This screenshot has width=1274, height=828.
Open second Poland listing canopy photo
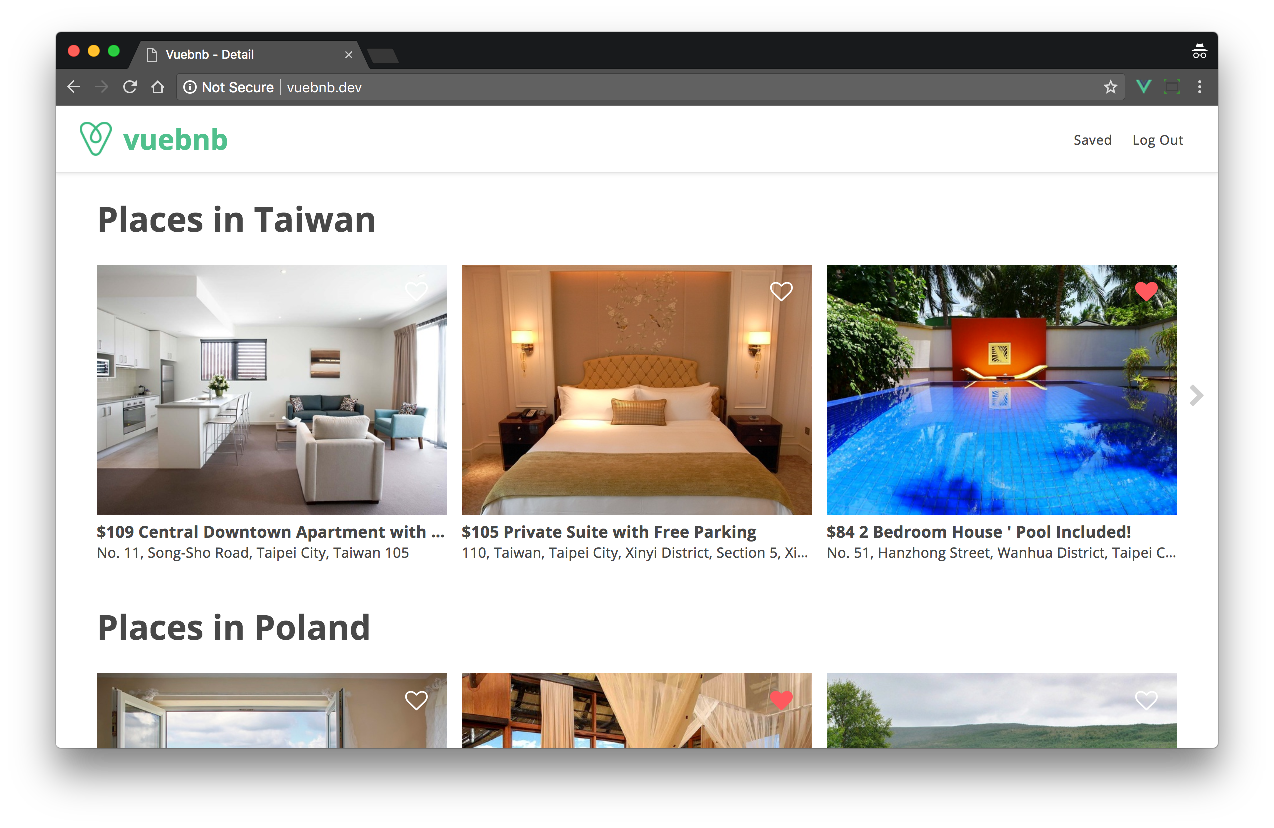click(637, 710)
